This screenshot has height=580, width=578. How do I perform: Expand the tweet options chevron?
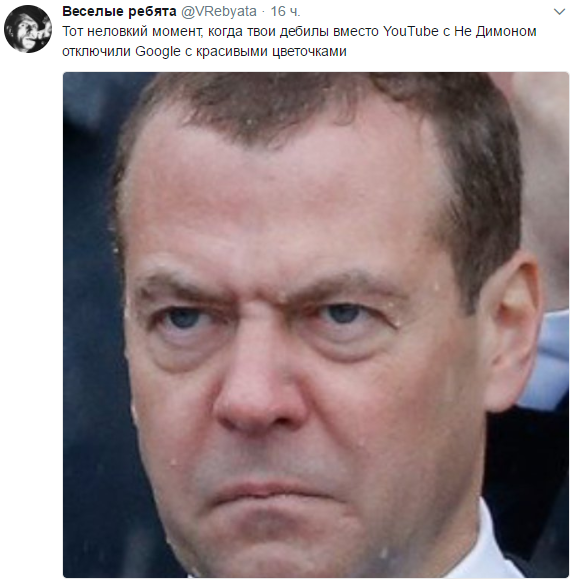pos(559,12)
